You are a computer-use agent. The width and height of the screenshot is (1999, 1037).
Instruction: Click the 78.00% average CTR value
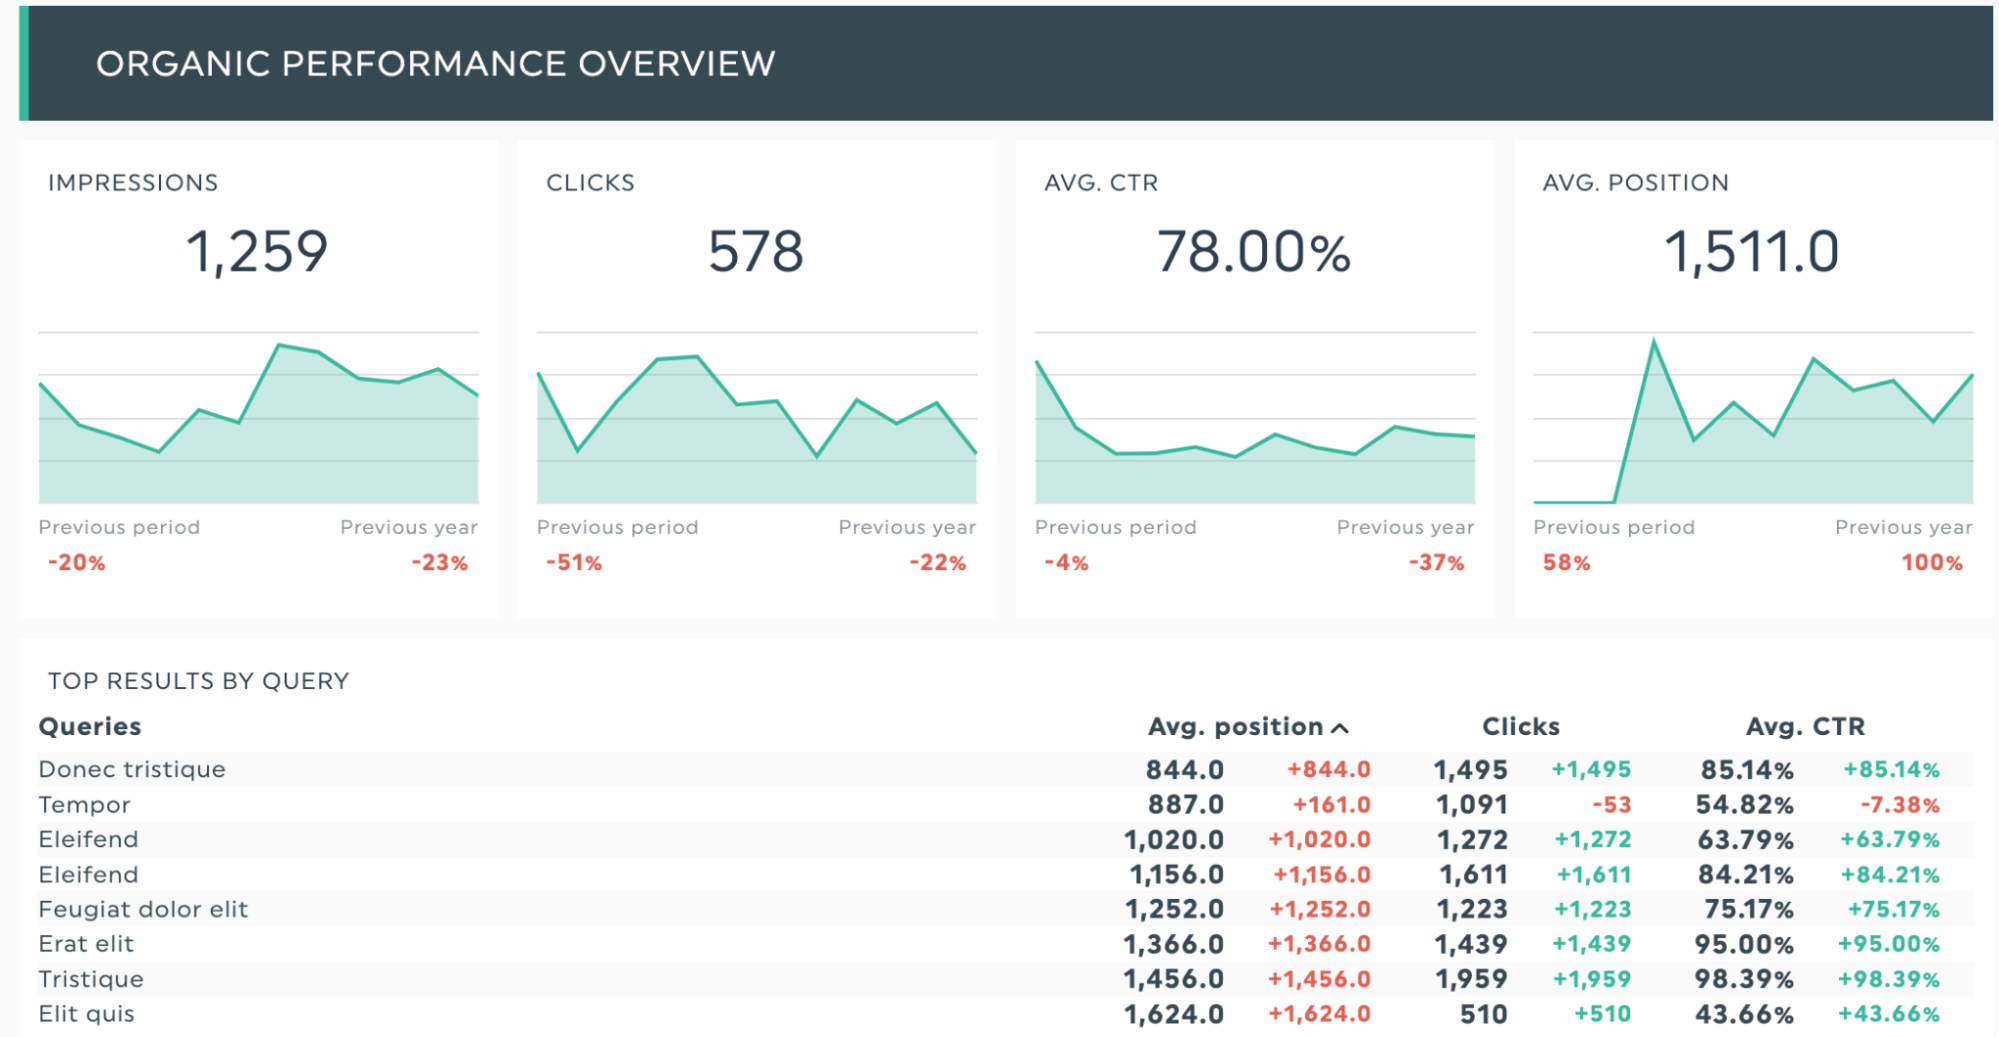coord(1253,251)
